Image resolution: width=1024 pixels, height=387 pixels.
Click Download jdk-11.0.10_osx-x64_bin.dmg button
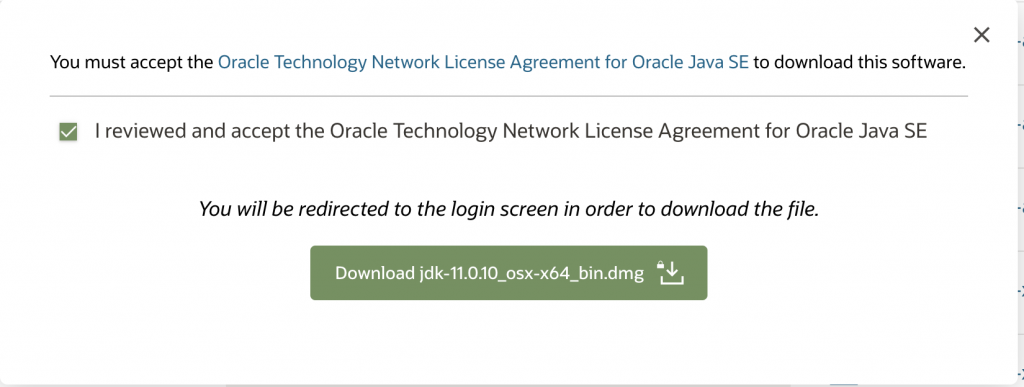[x=509, y=273]
